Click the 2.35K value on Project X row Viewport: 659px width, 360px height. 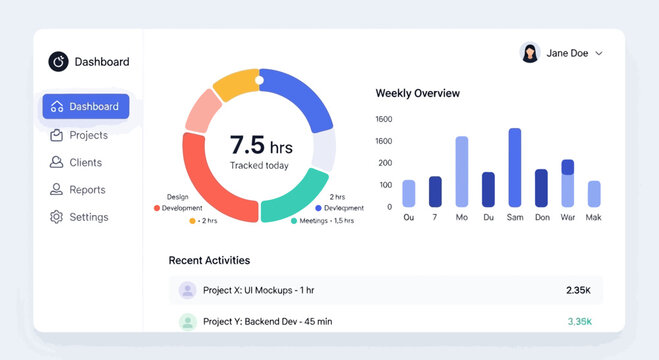pos(578,290)
